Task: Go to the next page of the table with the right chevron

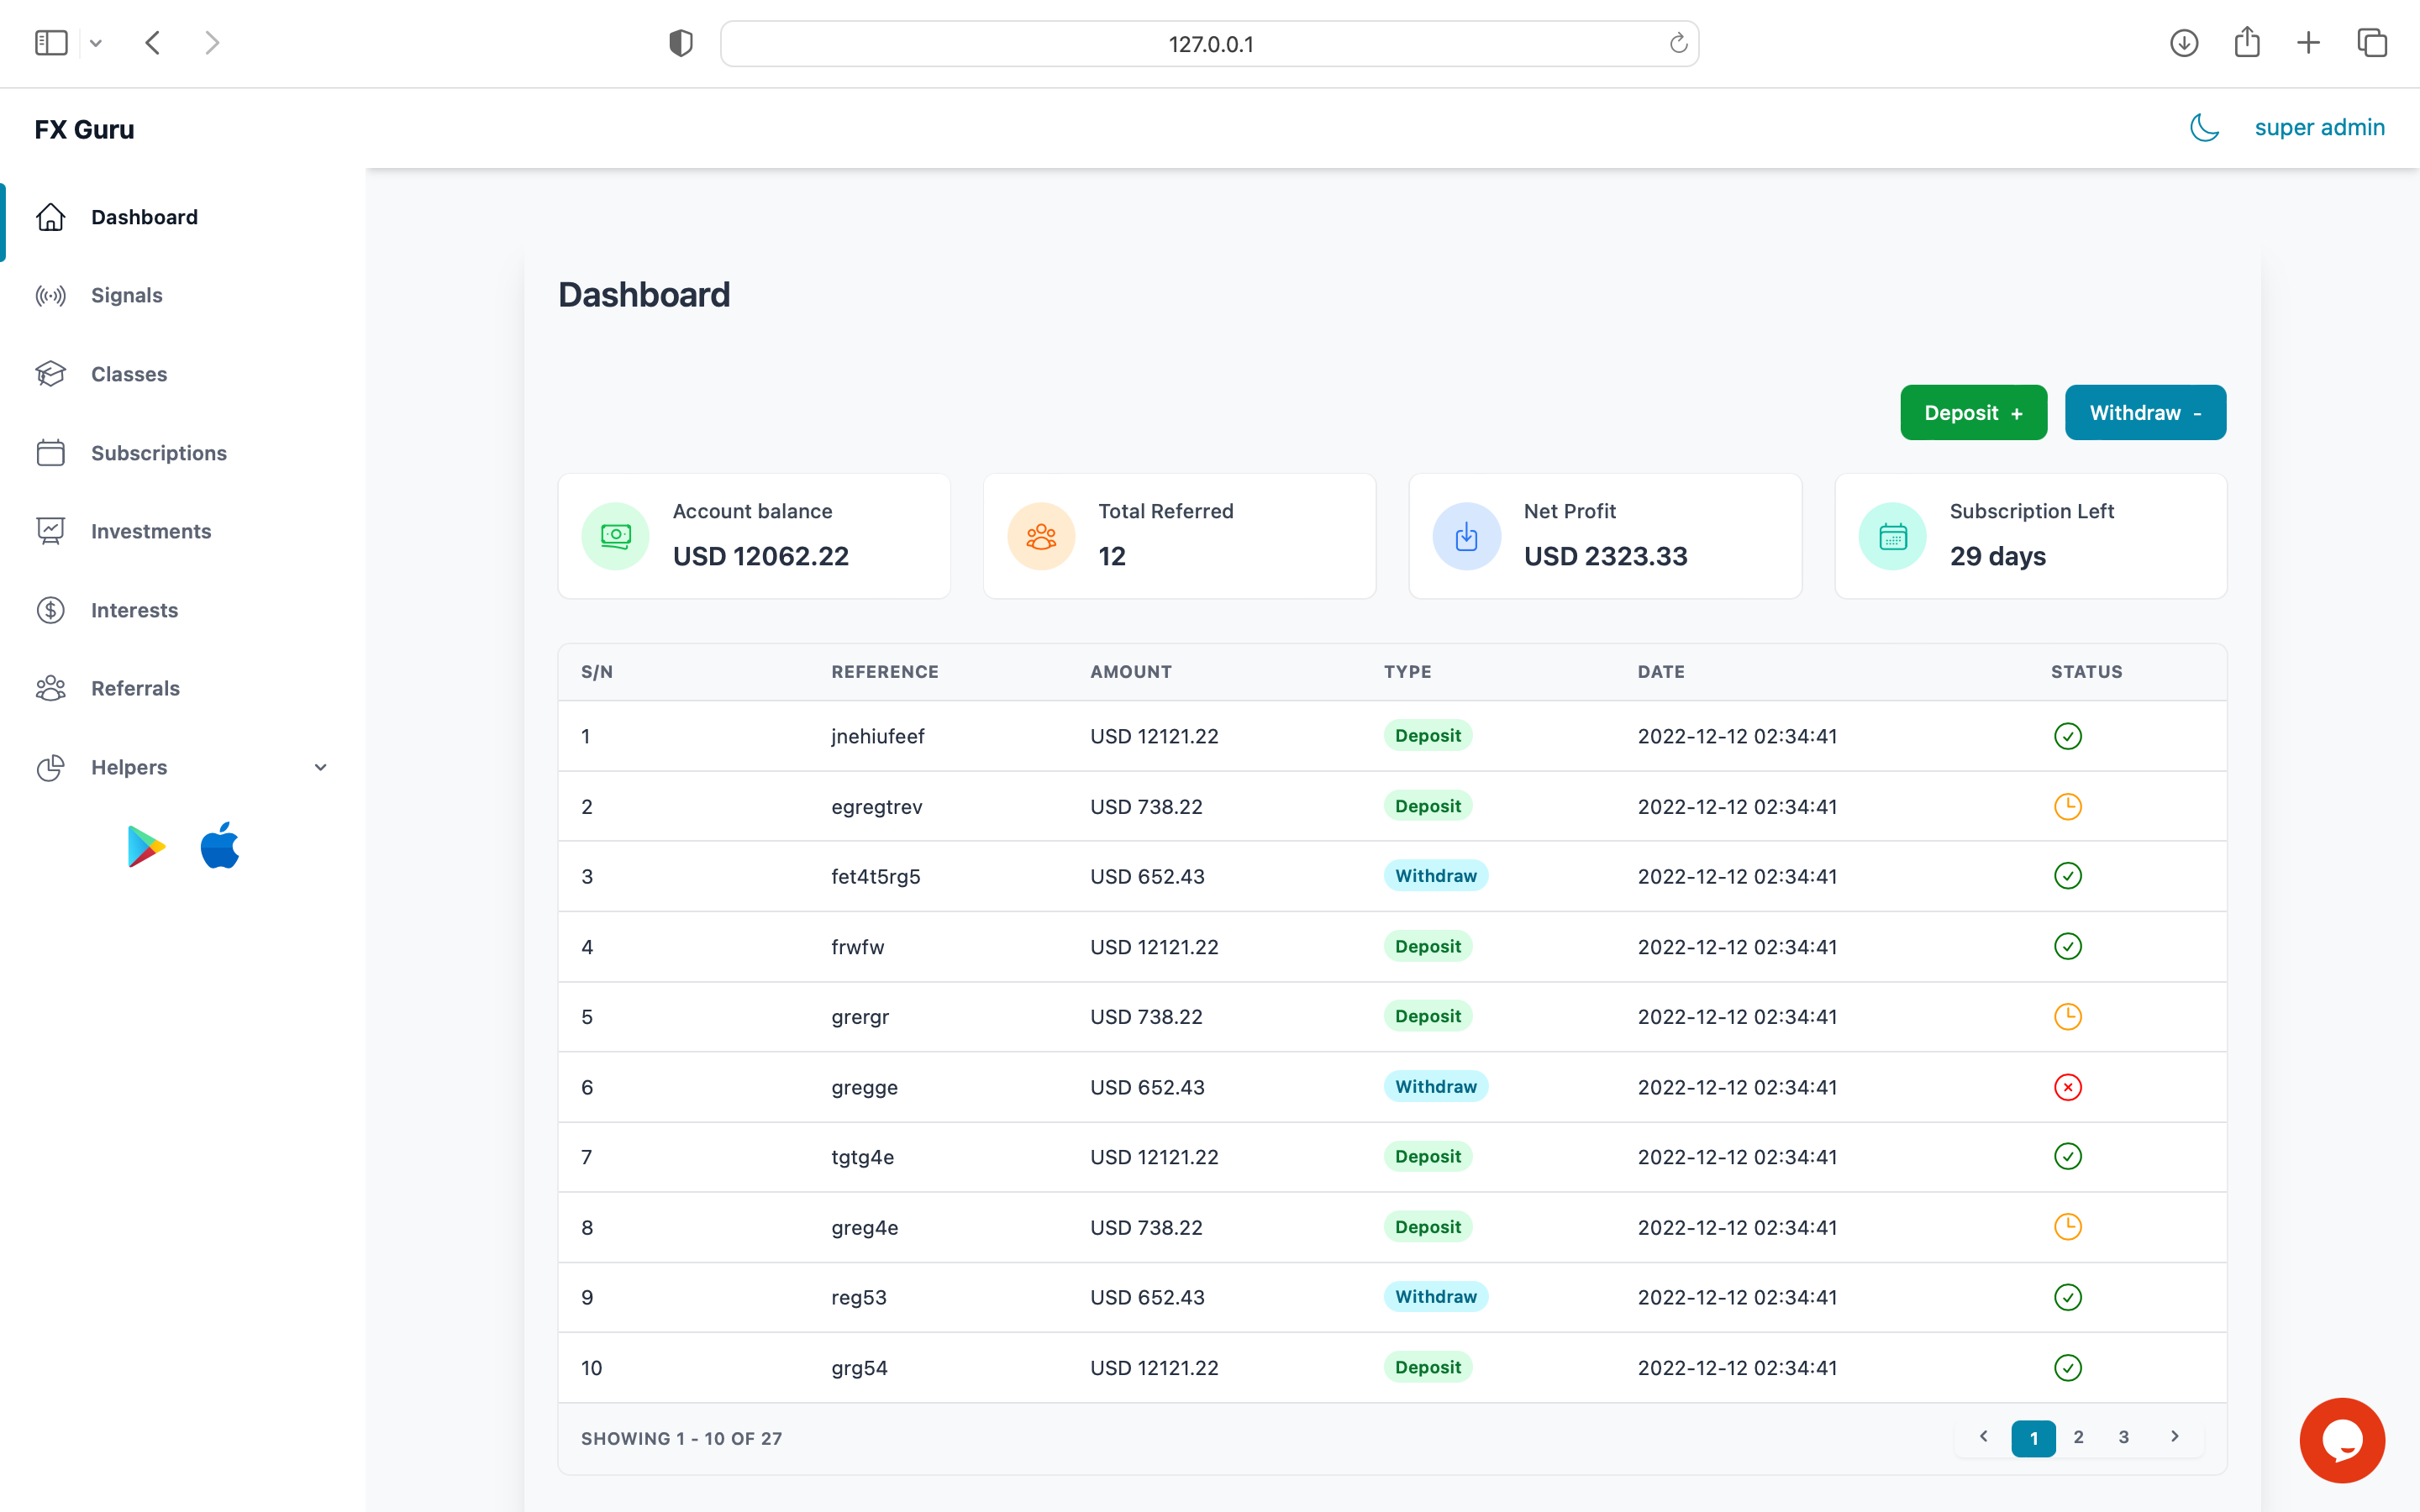Action: [x=2174, y=1437]
